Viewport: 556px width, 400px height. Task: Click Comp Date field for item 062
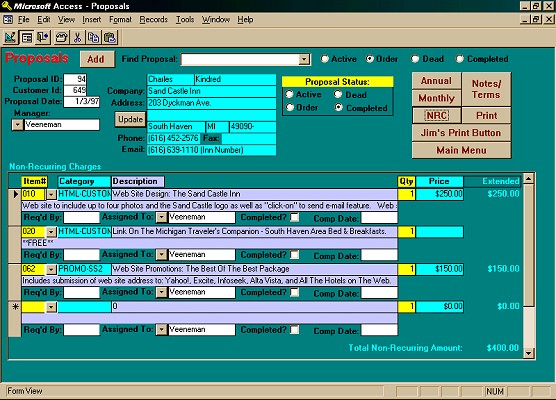379,293
